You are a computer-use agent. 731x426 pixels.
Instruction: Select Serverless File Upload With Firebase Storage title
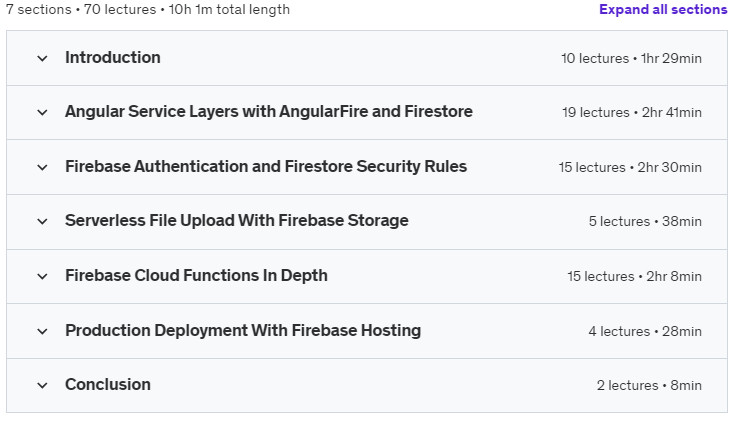pyautogui.click(x=237, y=220)
